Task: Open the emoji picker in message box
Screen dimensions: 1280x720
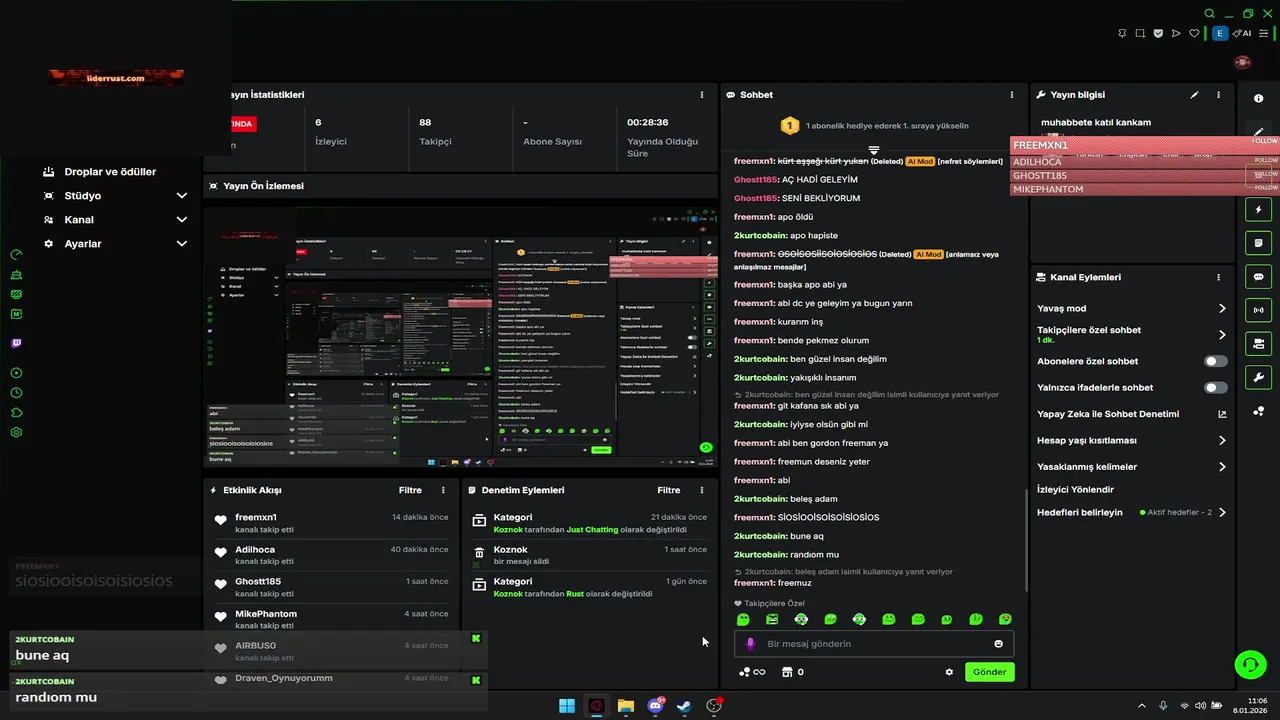Action: (998, 644)
